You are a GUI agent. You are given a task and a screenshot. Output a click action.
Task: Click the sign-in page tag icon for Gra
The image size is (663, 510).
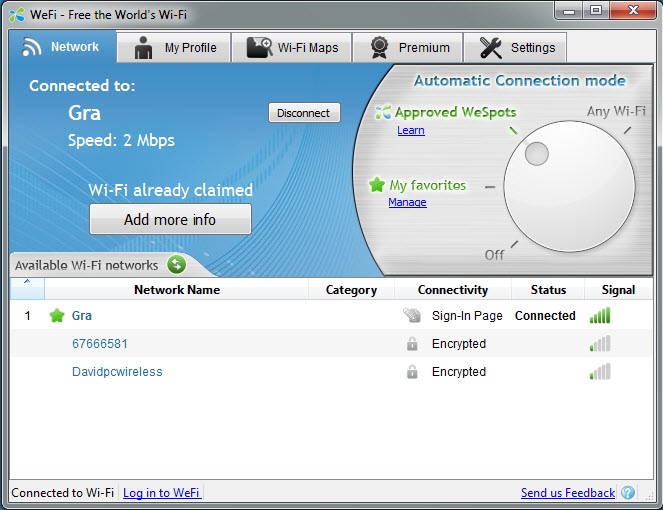point(412,316)
